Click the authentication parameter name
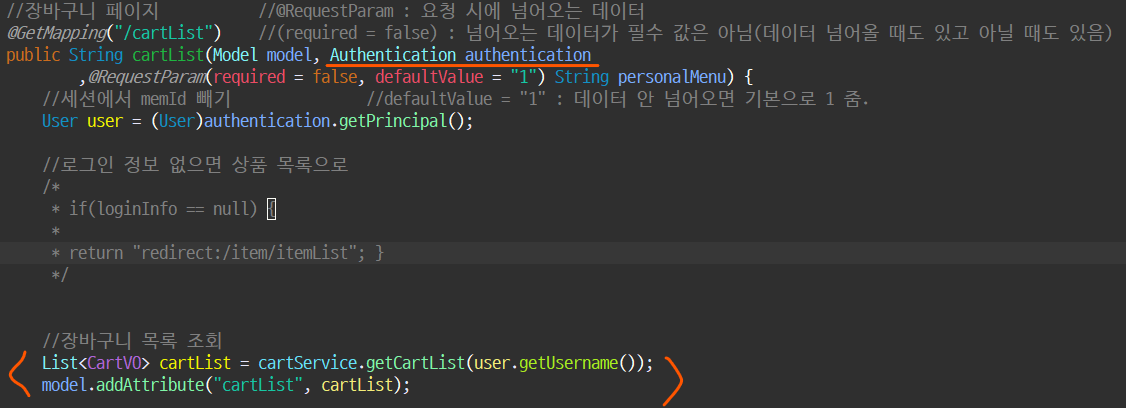This screenshot has width=1126, height=408. coord(528,55)
